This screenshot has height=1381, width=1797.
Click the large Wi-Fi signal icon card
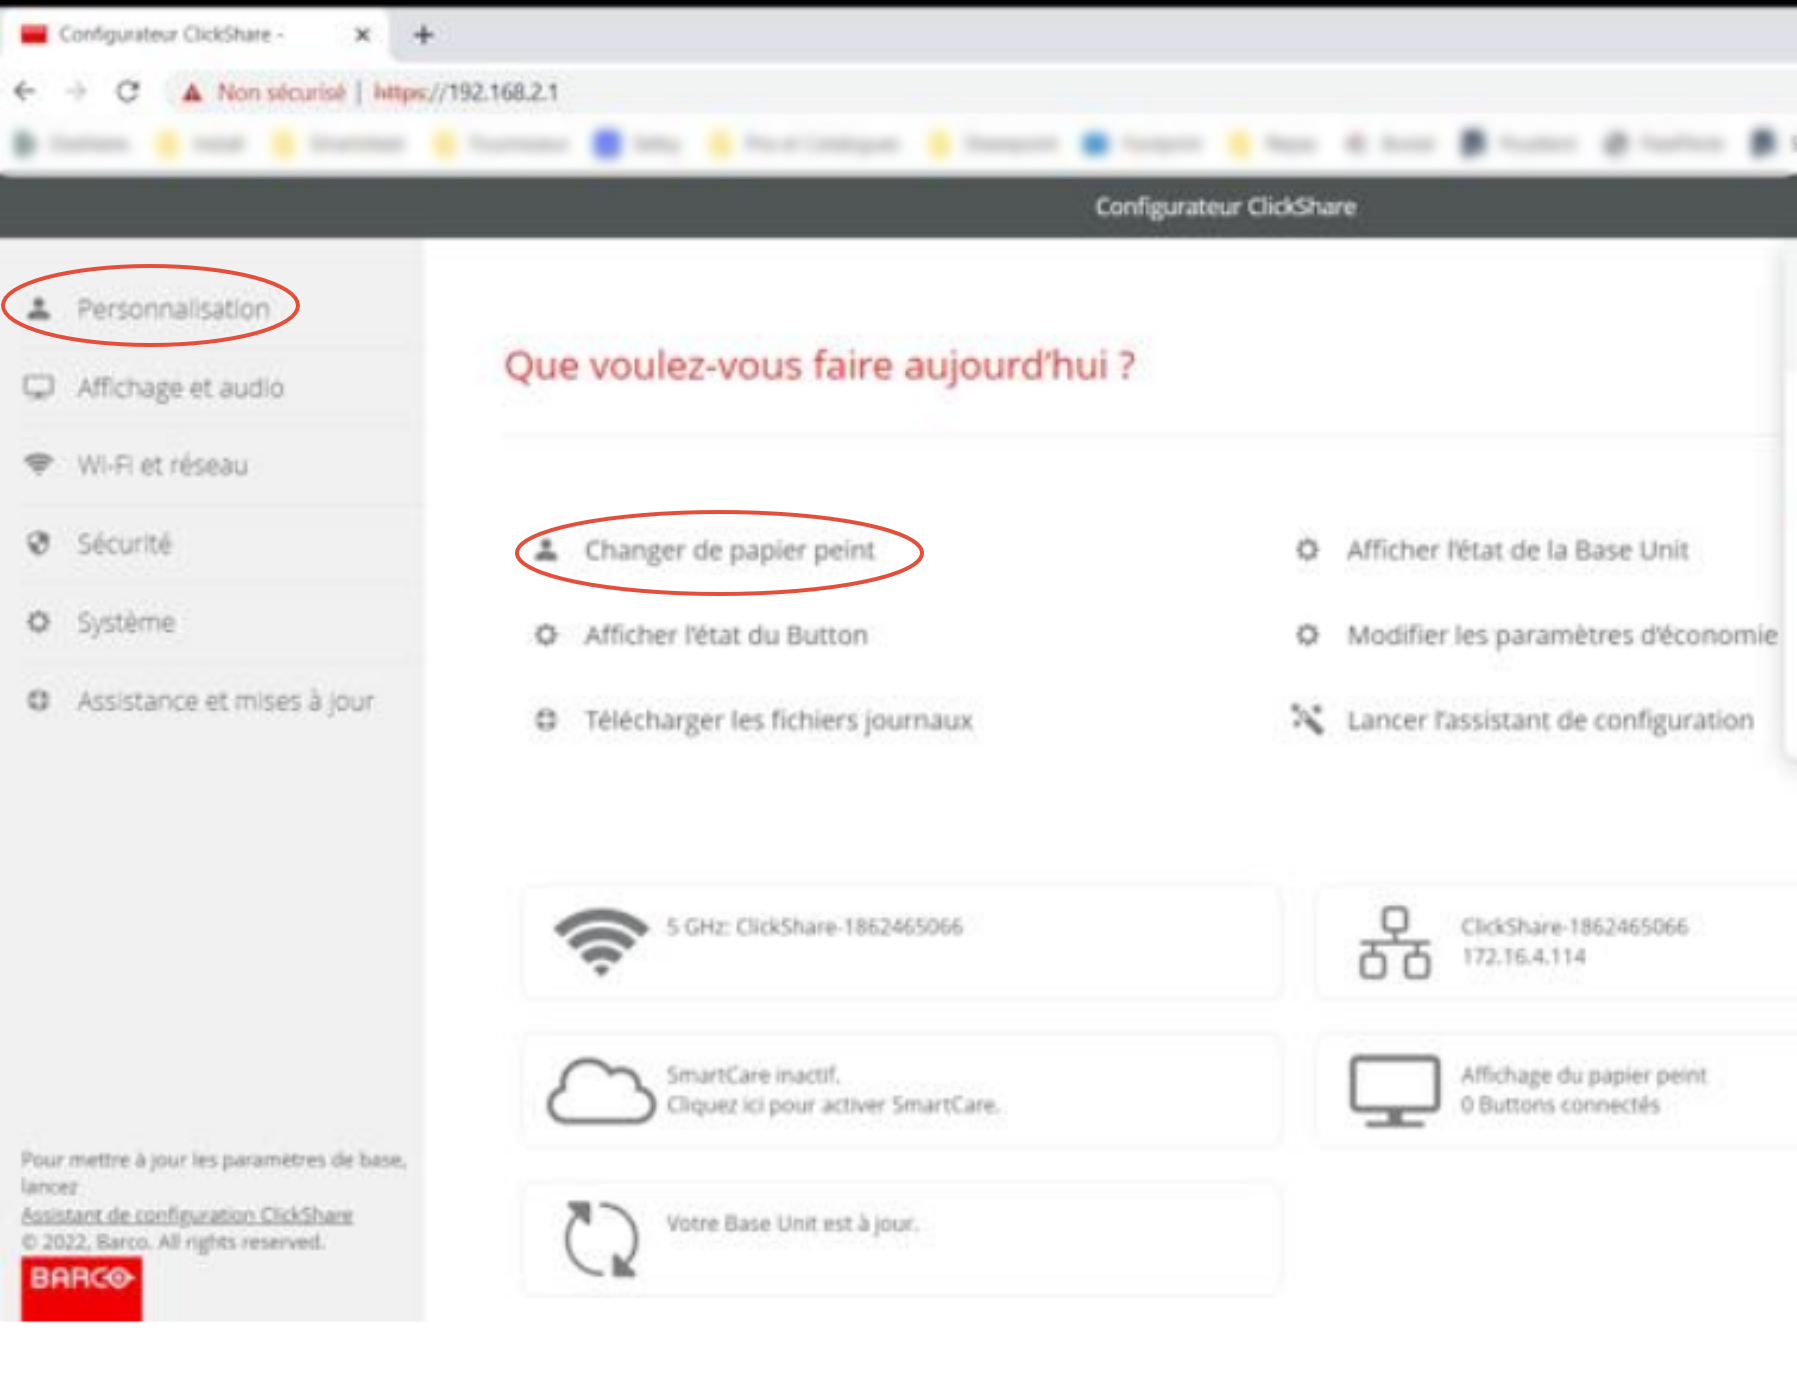point(601,941)
